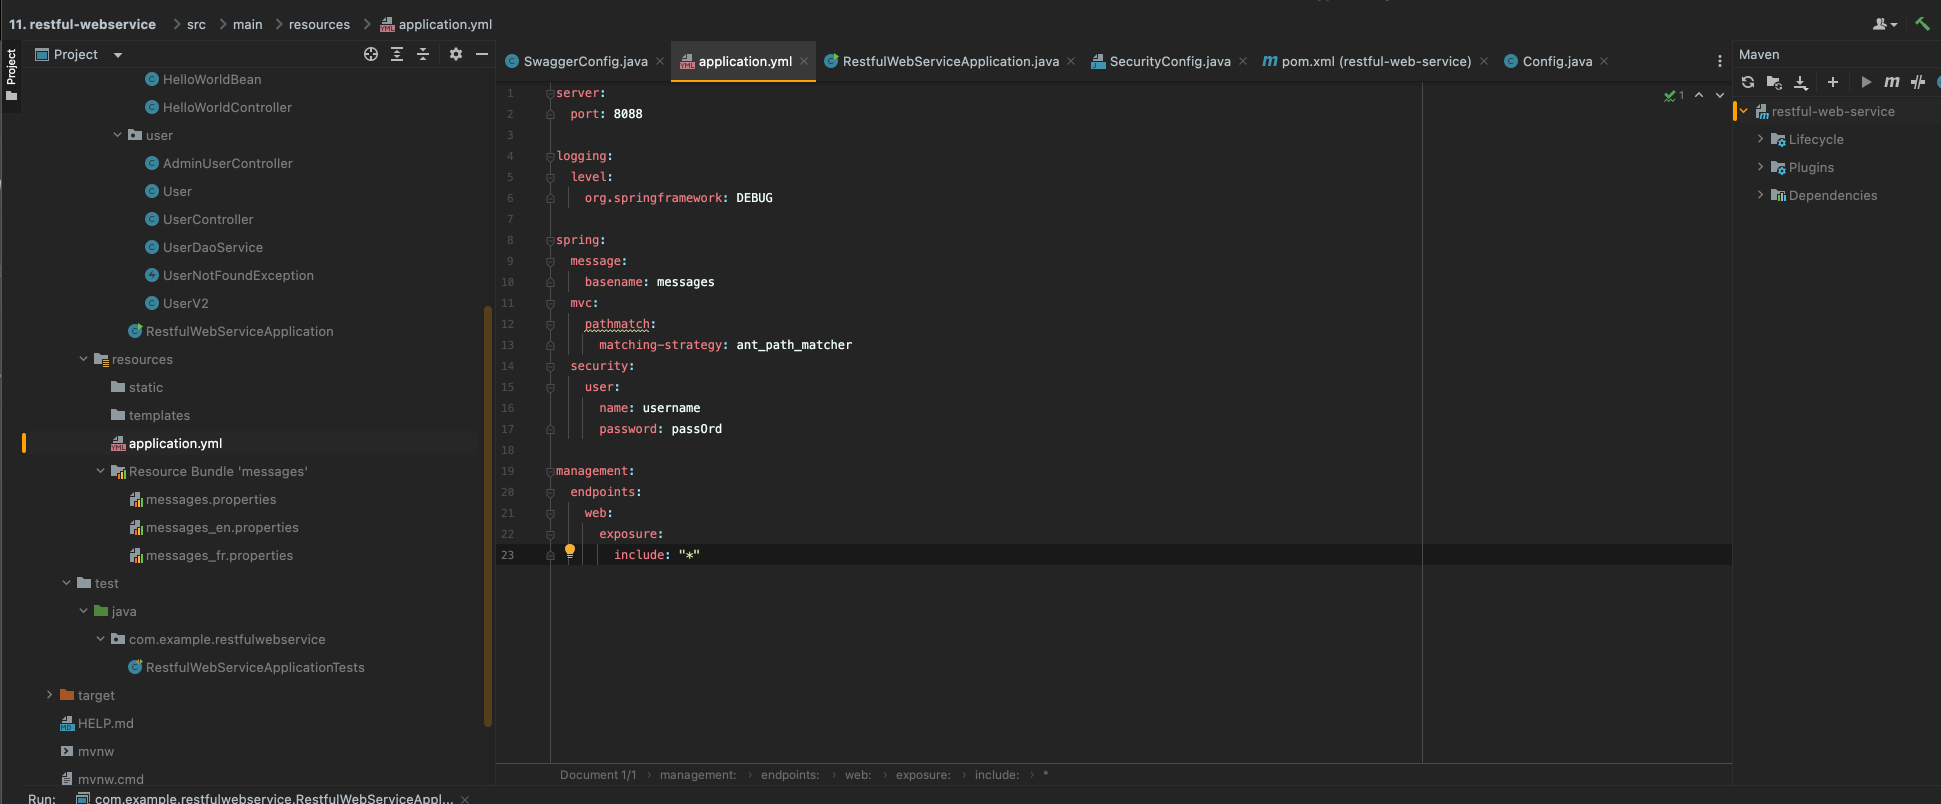
Task: Click the Run Maven Build play icon
Action: tap(1866, 82)
